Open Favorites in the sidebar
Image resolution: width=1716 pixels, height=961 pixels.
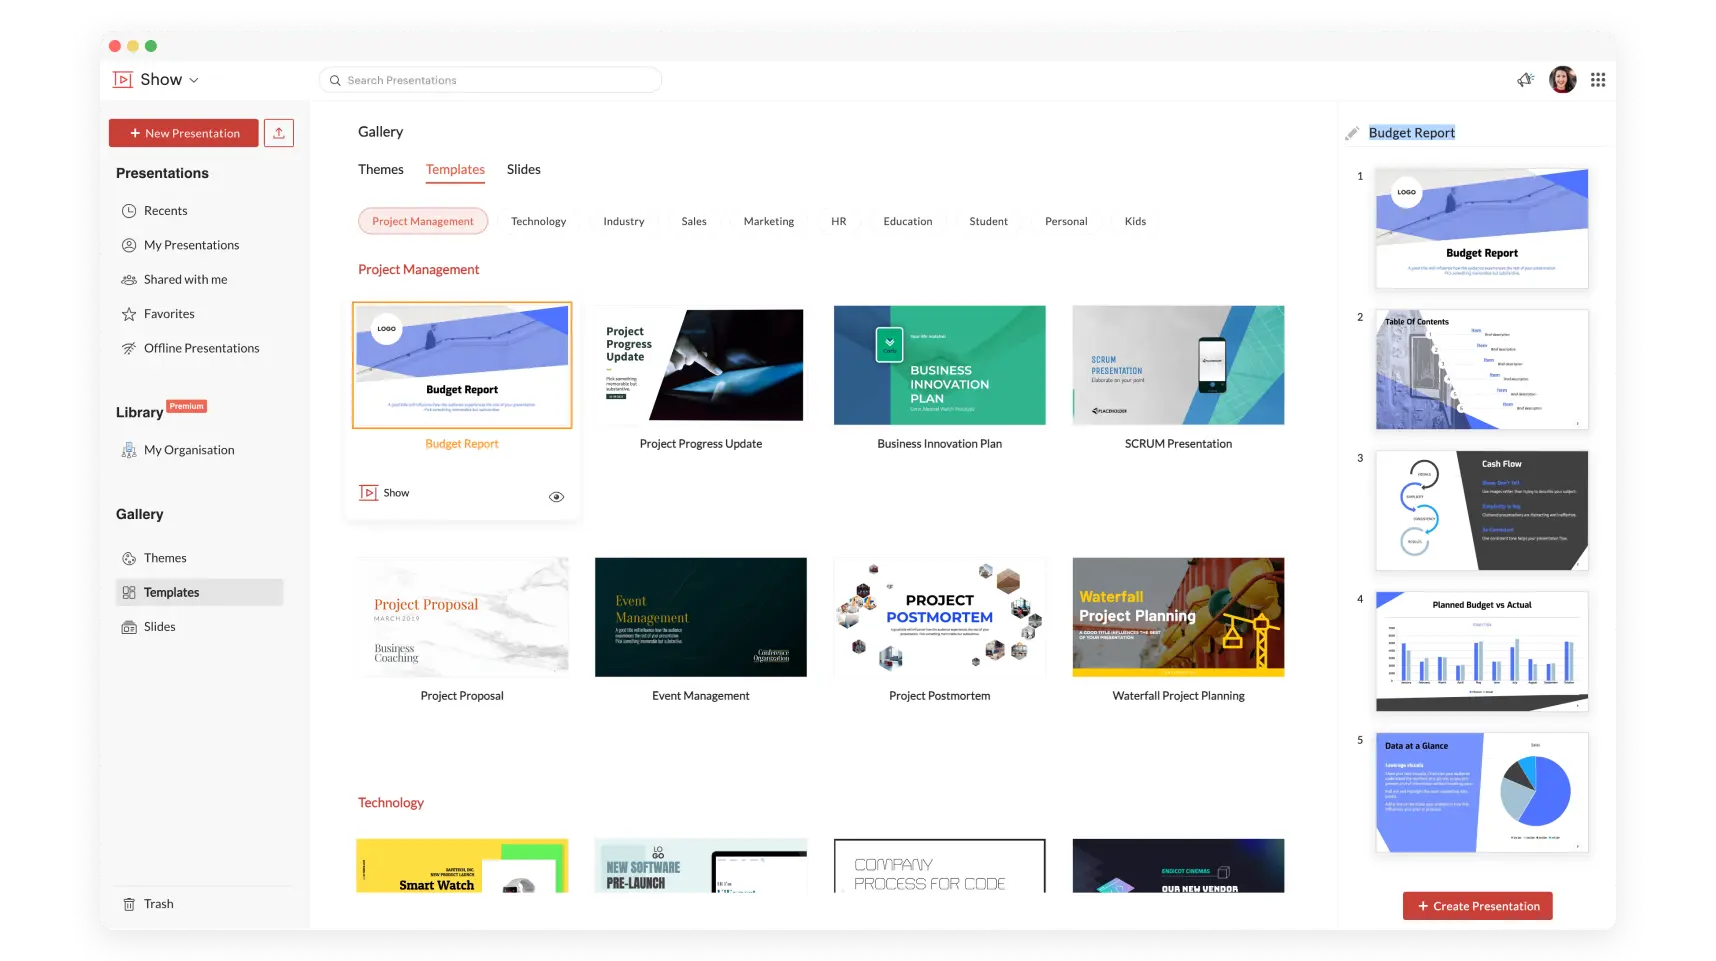168,313
